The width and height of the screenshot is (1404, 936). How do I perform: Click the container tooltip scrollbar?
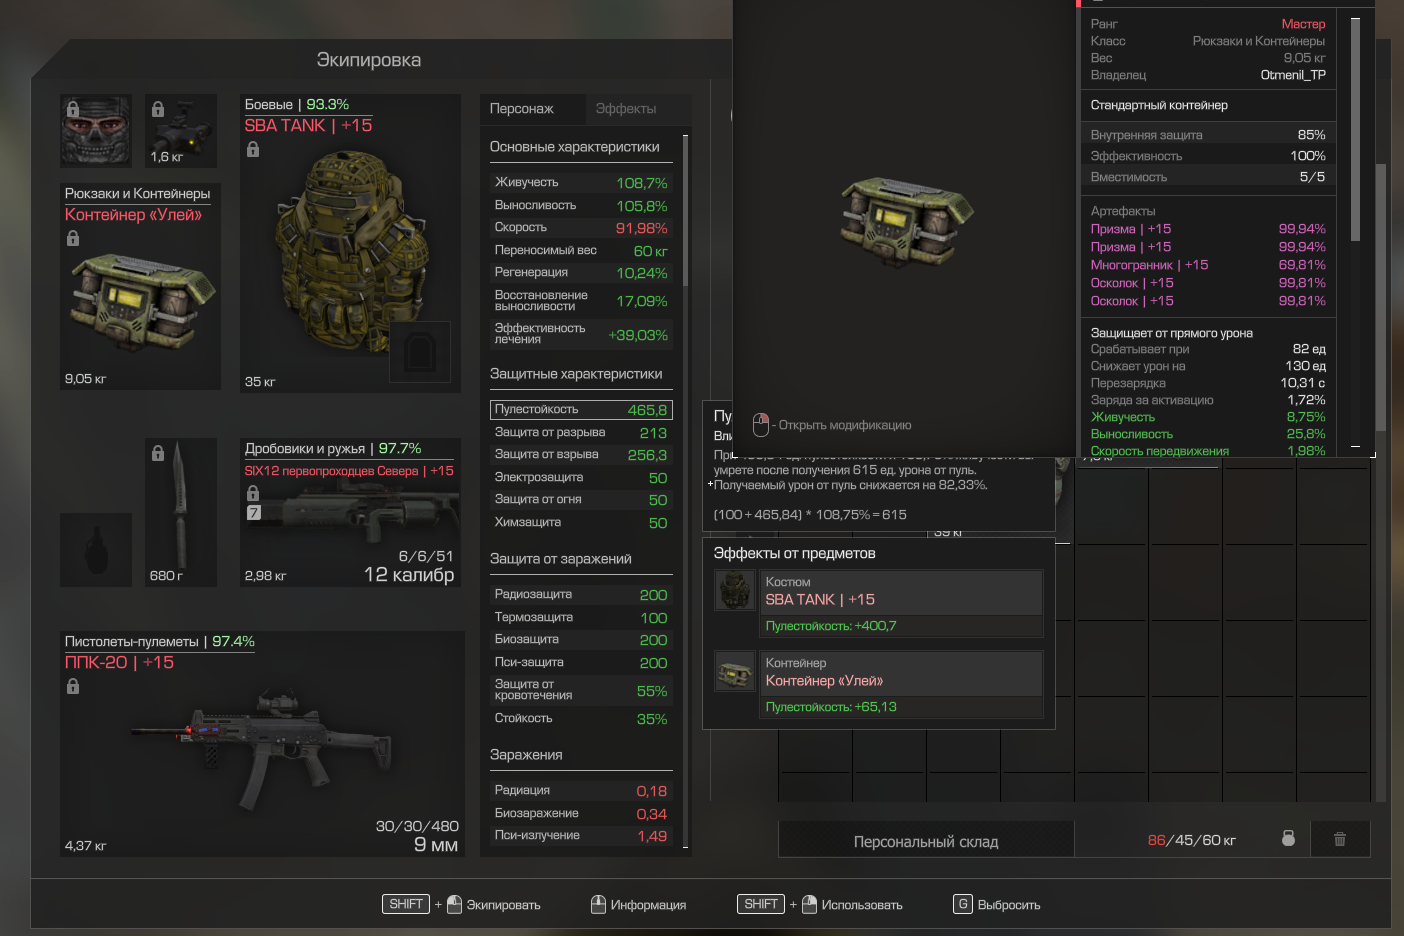1355,130
